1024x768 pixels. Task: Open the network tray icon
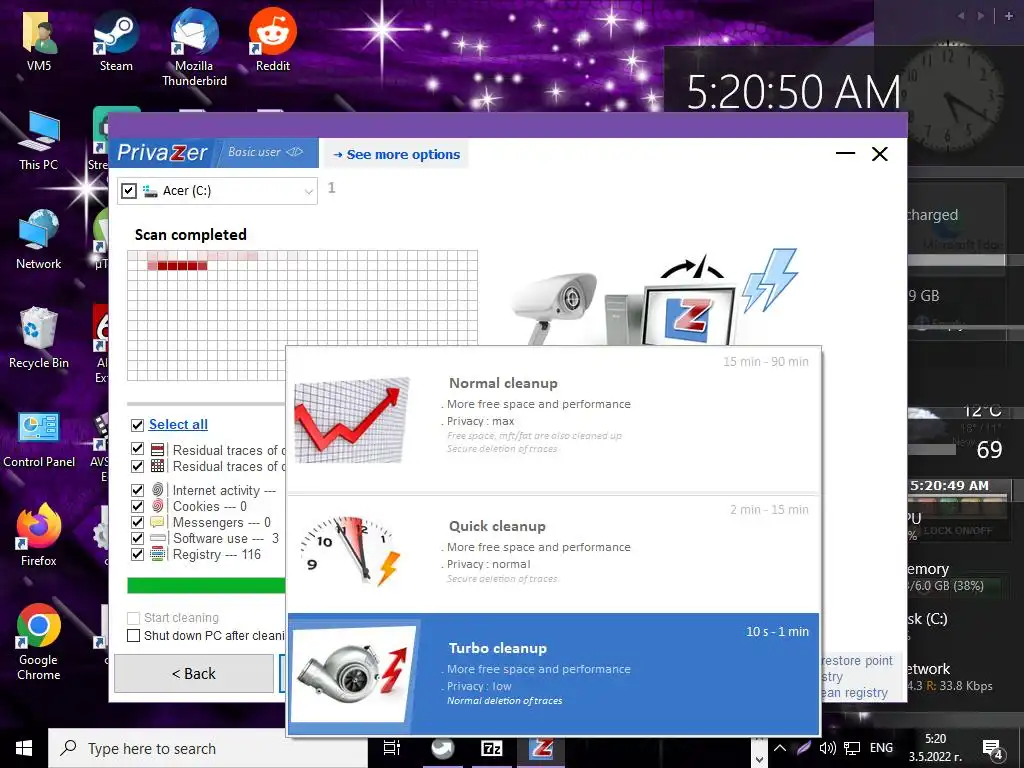click(x=852, y=748)
